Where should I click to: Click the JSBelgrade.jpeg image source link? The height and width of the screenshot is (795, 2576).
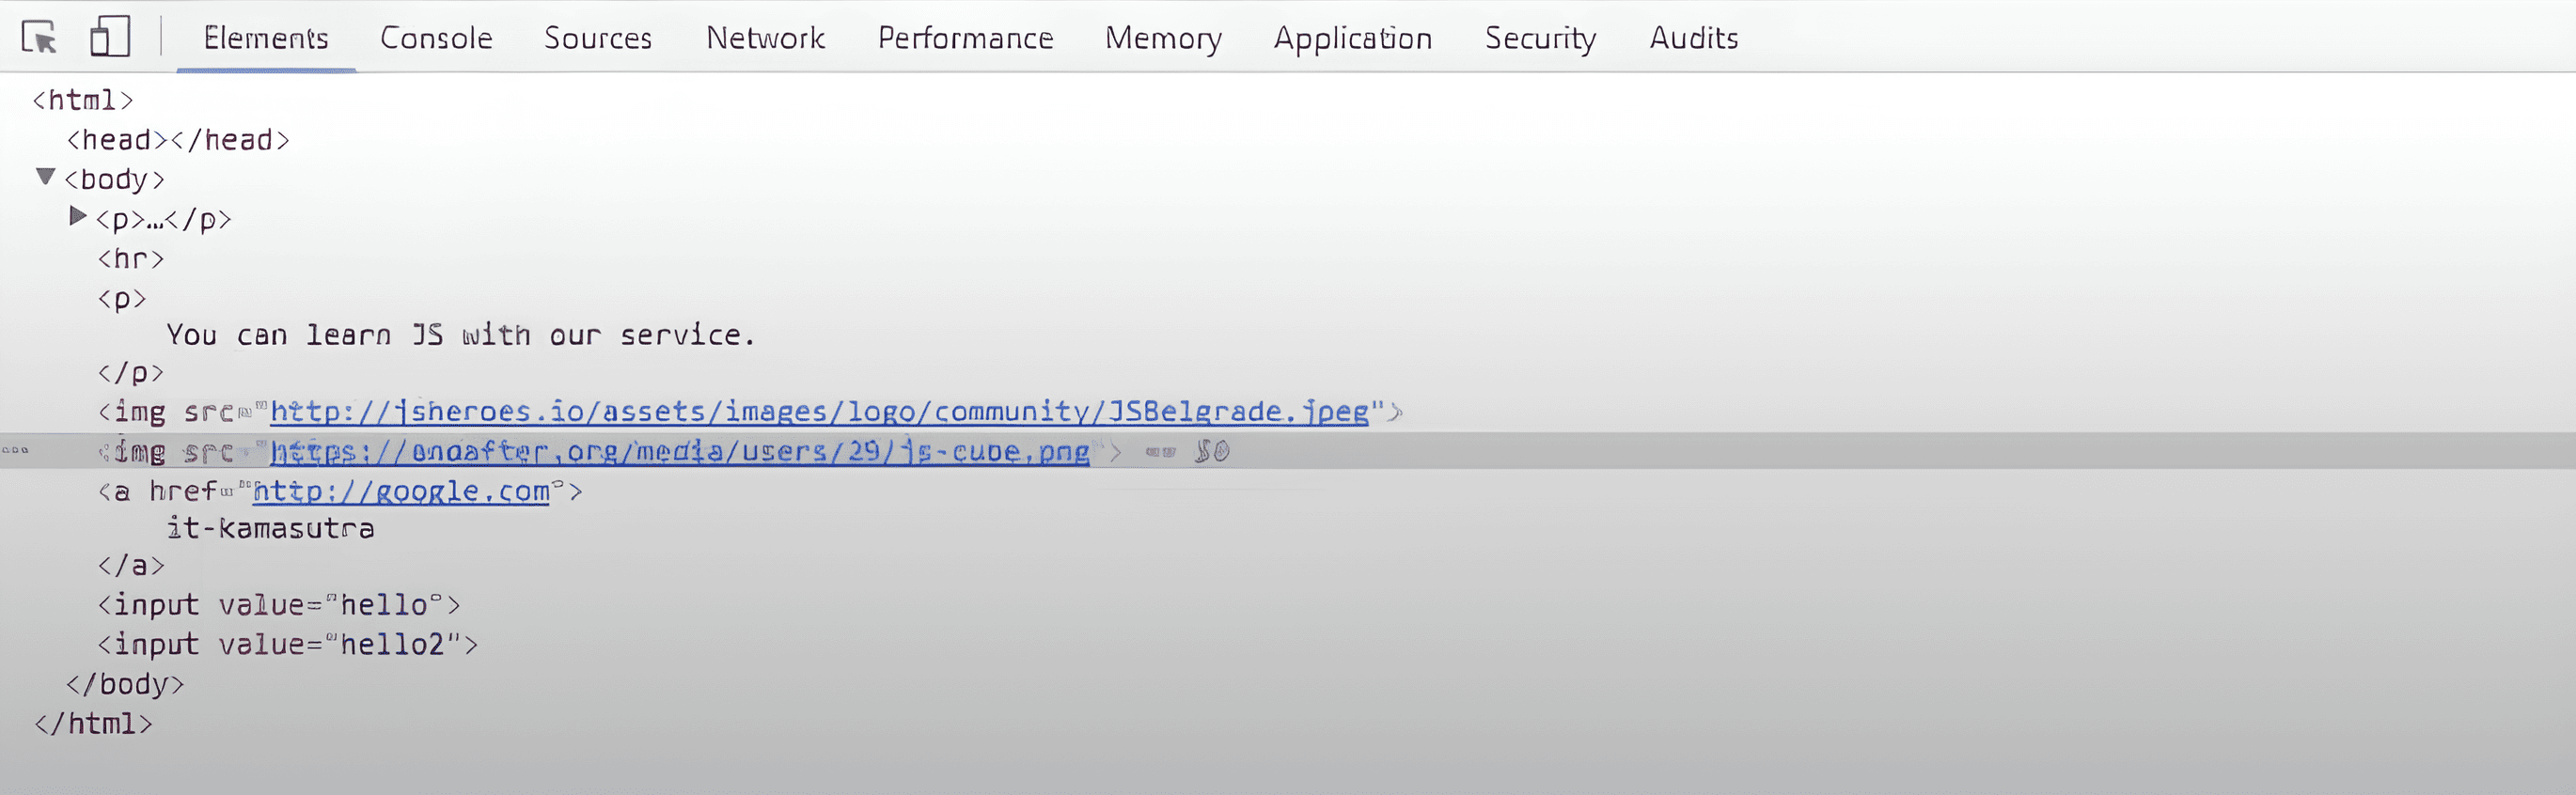(818, 412)
